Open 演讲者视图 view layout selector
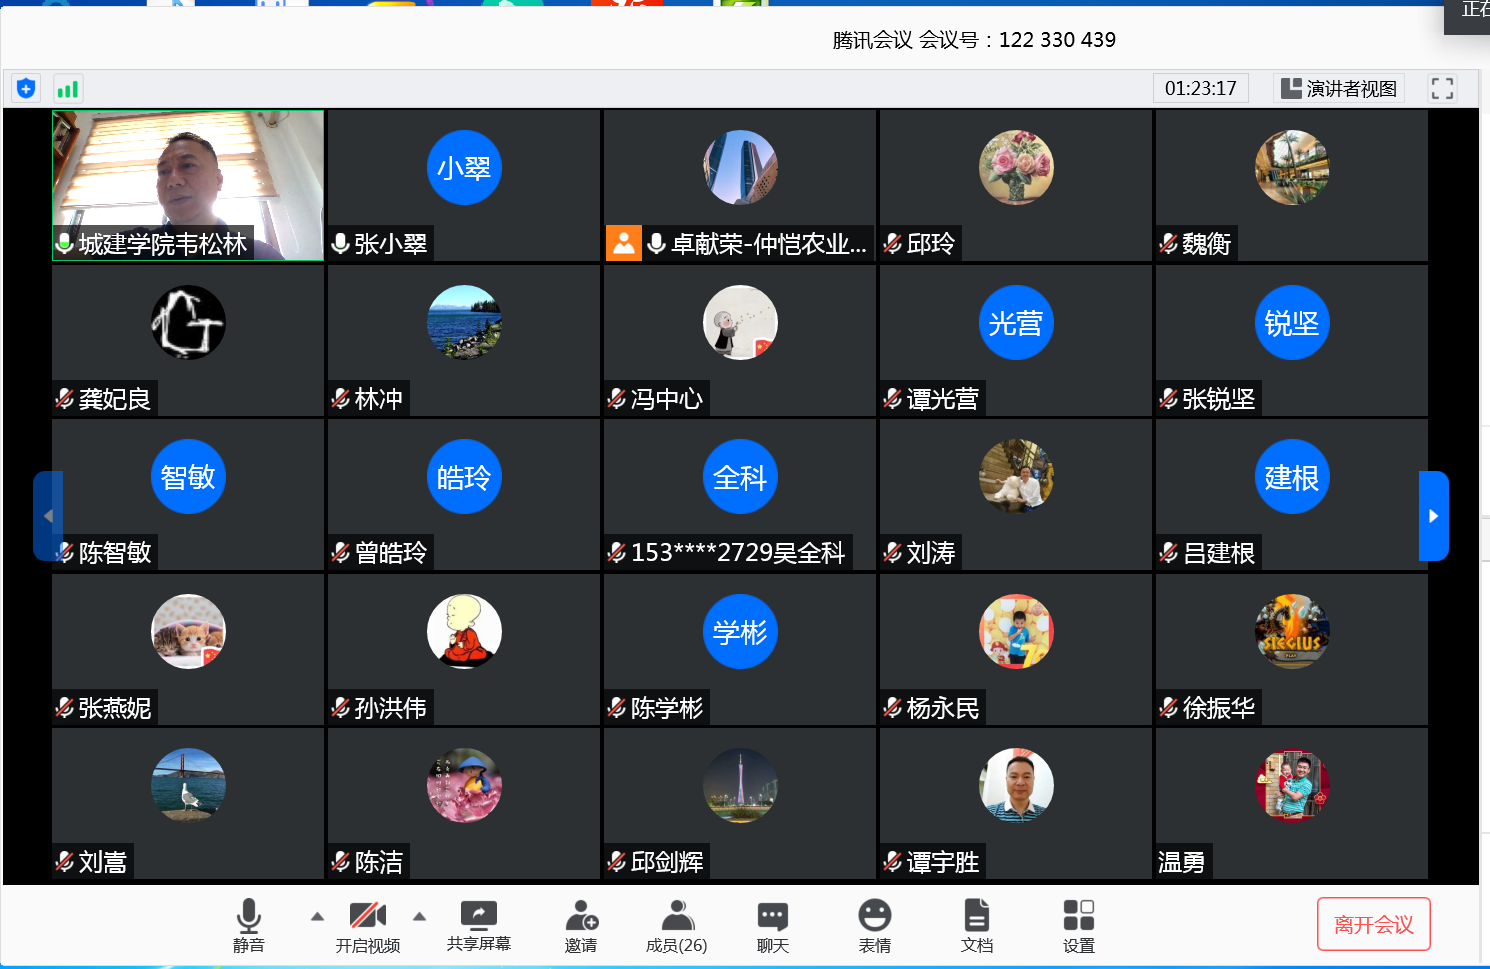The image size is (1490, 969). 1339,88
